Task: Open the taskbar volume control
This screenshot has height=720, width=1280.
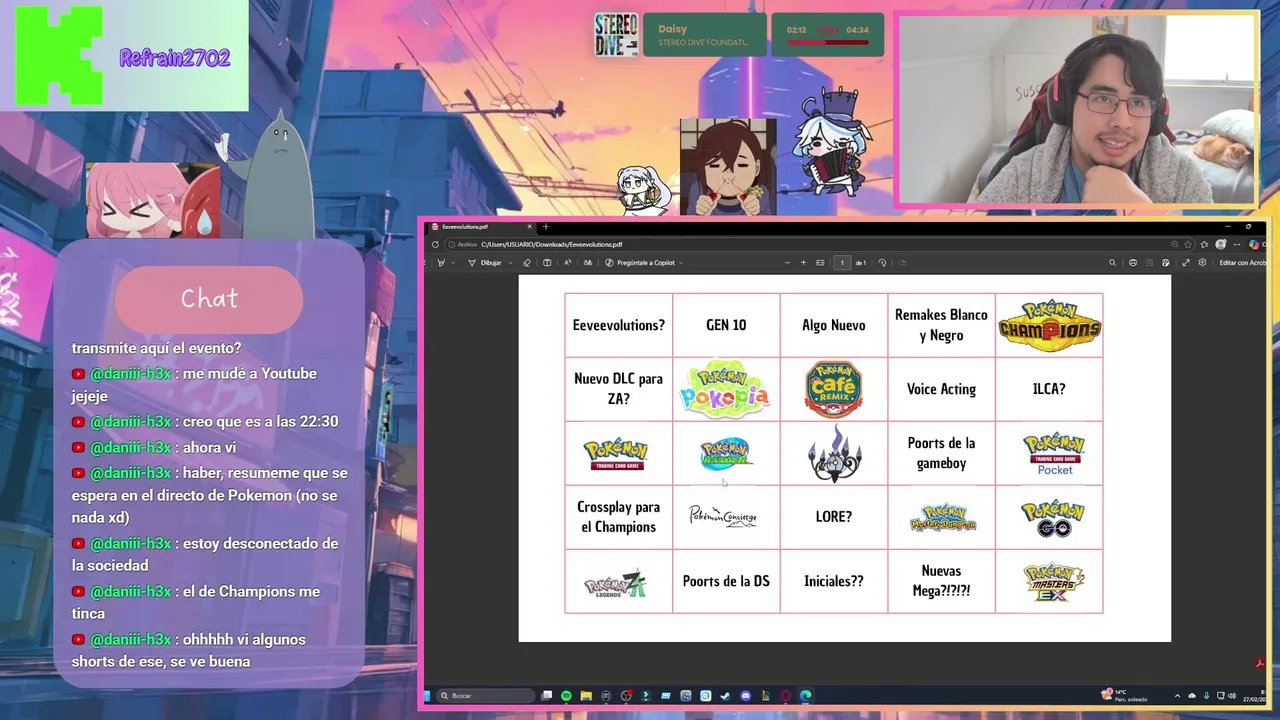Action: [1232, 696]
